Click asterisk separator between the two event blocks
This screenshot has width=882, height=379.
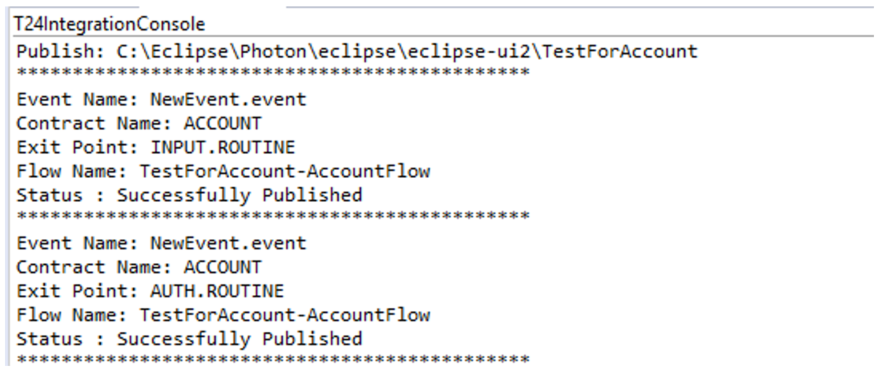[273, 216]
